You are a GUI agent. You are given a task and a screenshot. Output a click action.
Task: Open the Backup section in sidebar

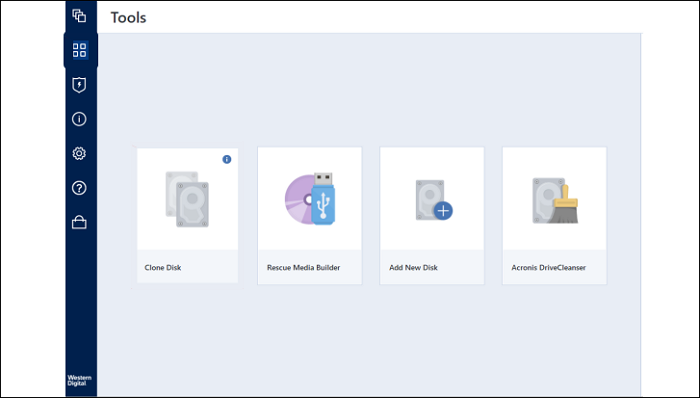(79, 16)
